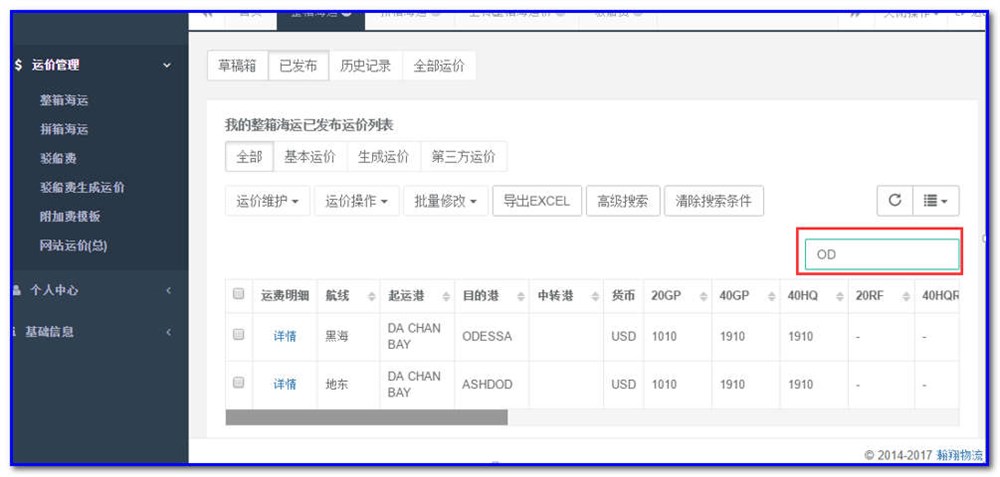Click the 高级搜索 button
Image resolution: width=1000 pixels, height=477 pixels.
pyautogui.click(x=623, y=202)
